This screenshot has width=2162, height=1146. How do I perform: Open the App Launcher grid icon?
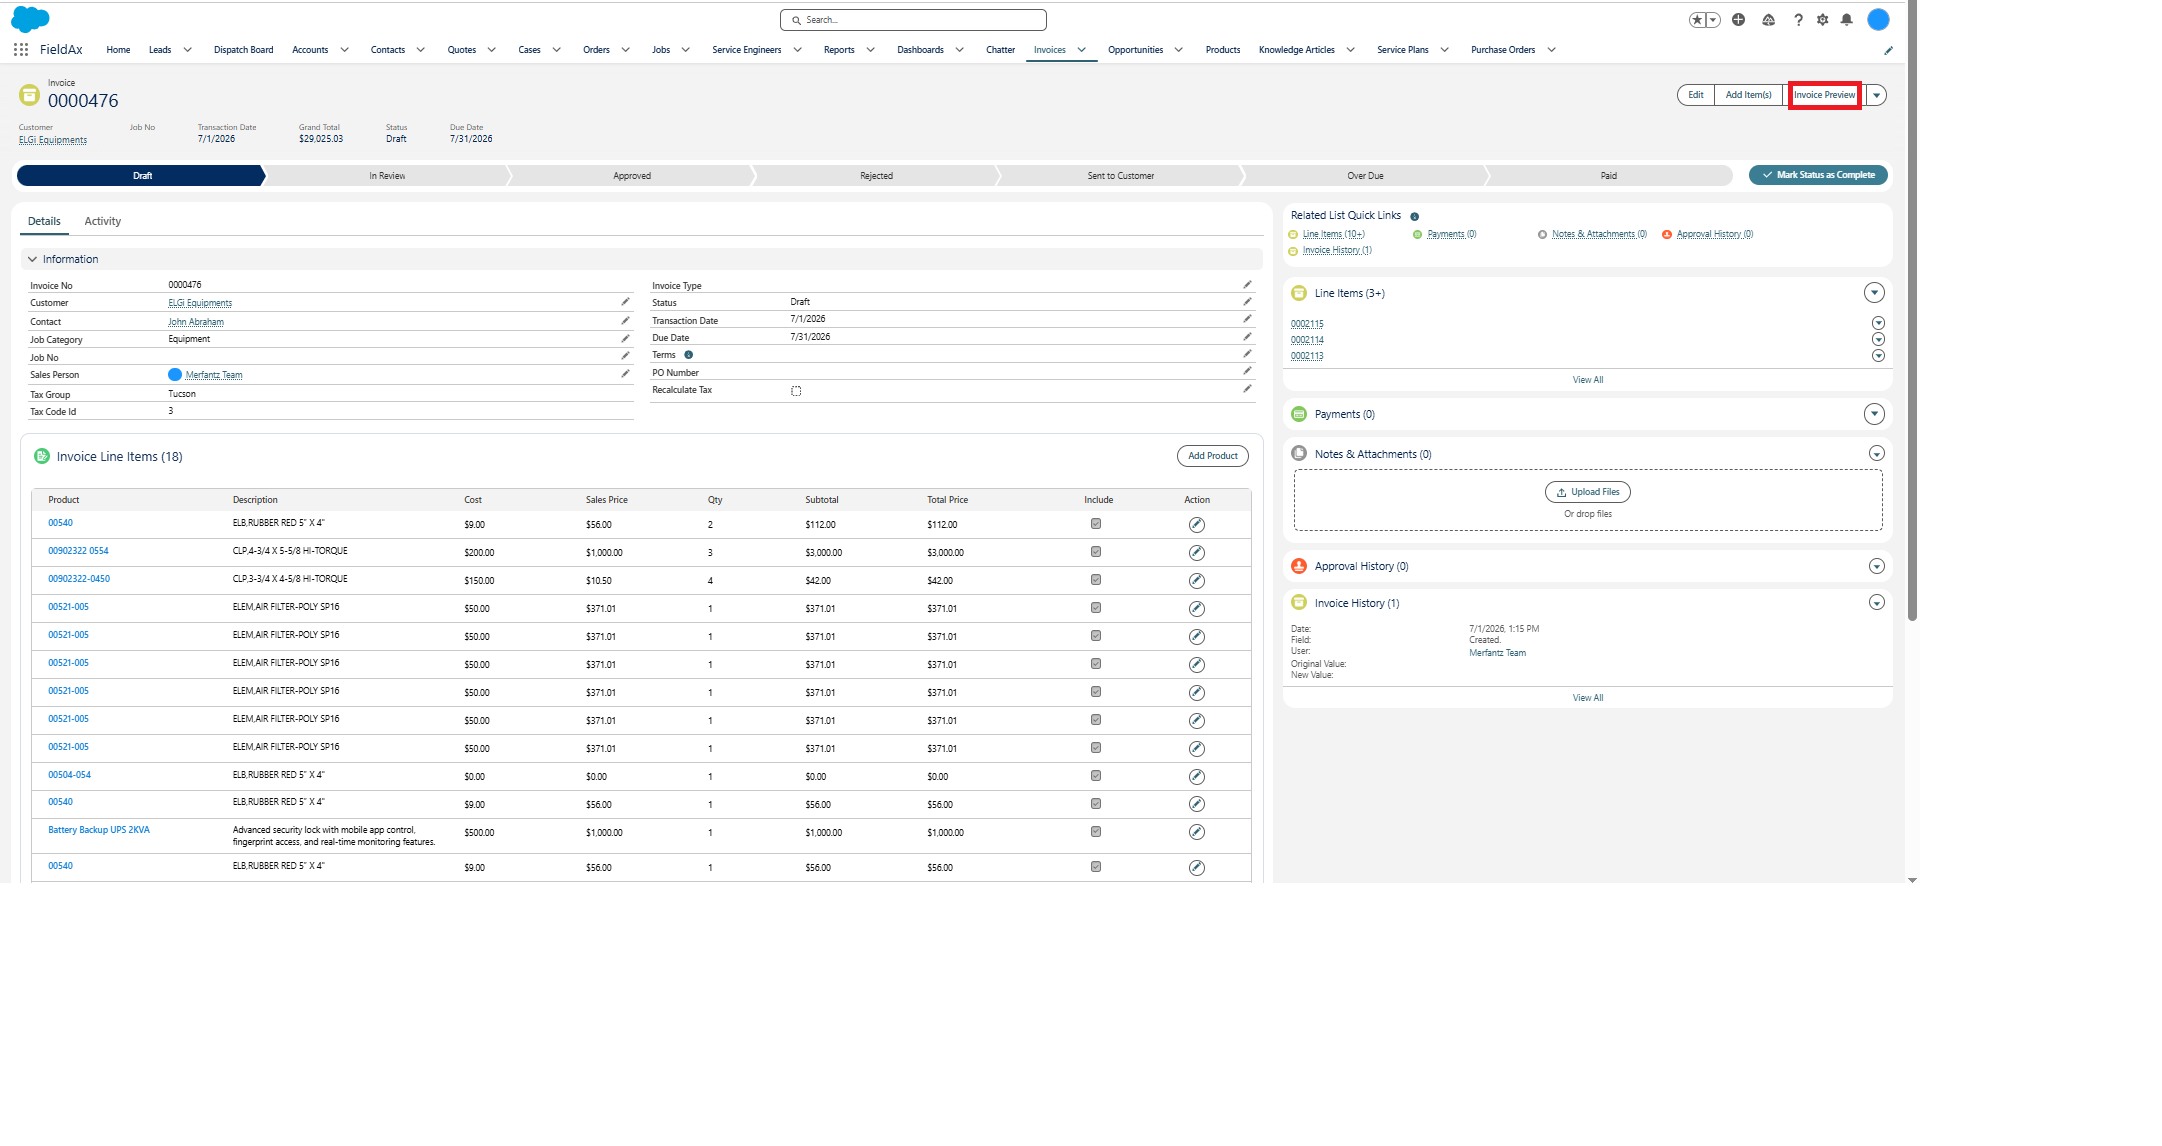coord(21,49)
